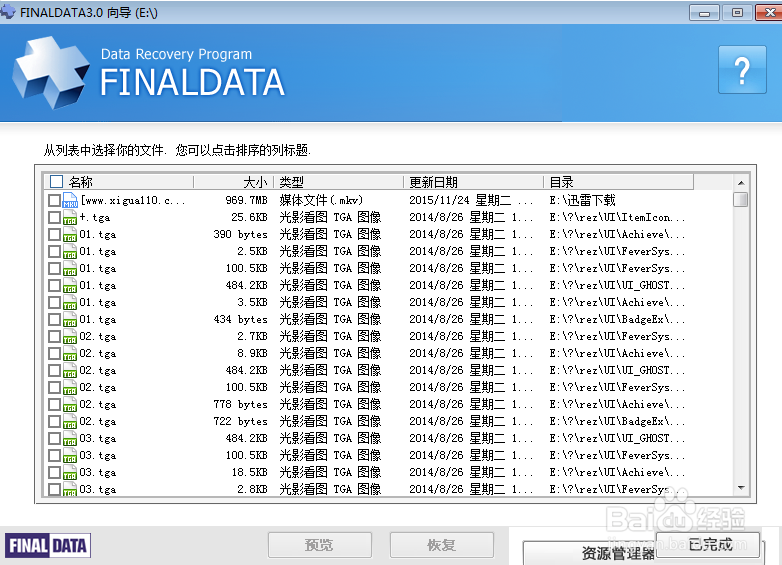This screenshot has height=565, width=782.
Task: Click FINALDATA cross logo in banner
Action: (50, 72)
